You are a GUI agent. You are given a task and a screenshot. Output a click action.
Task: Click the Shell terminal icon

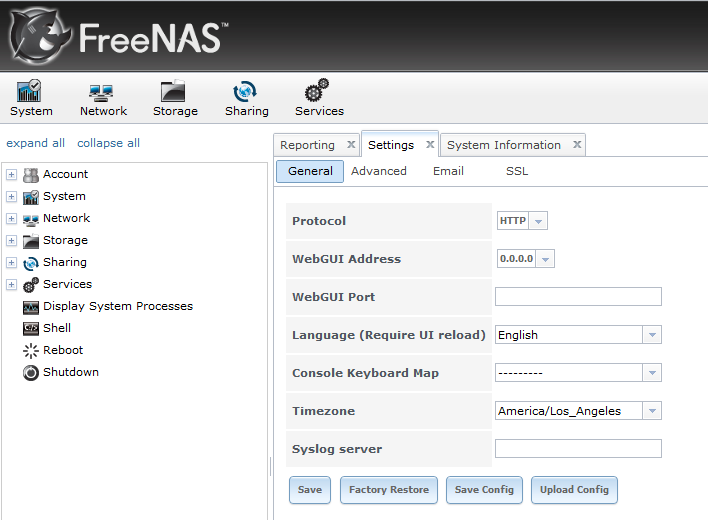click(x=31, y=328)
